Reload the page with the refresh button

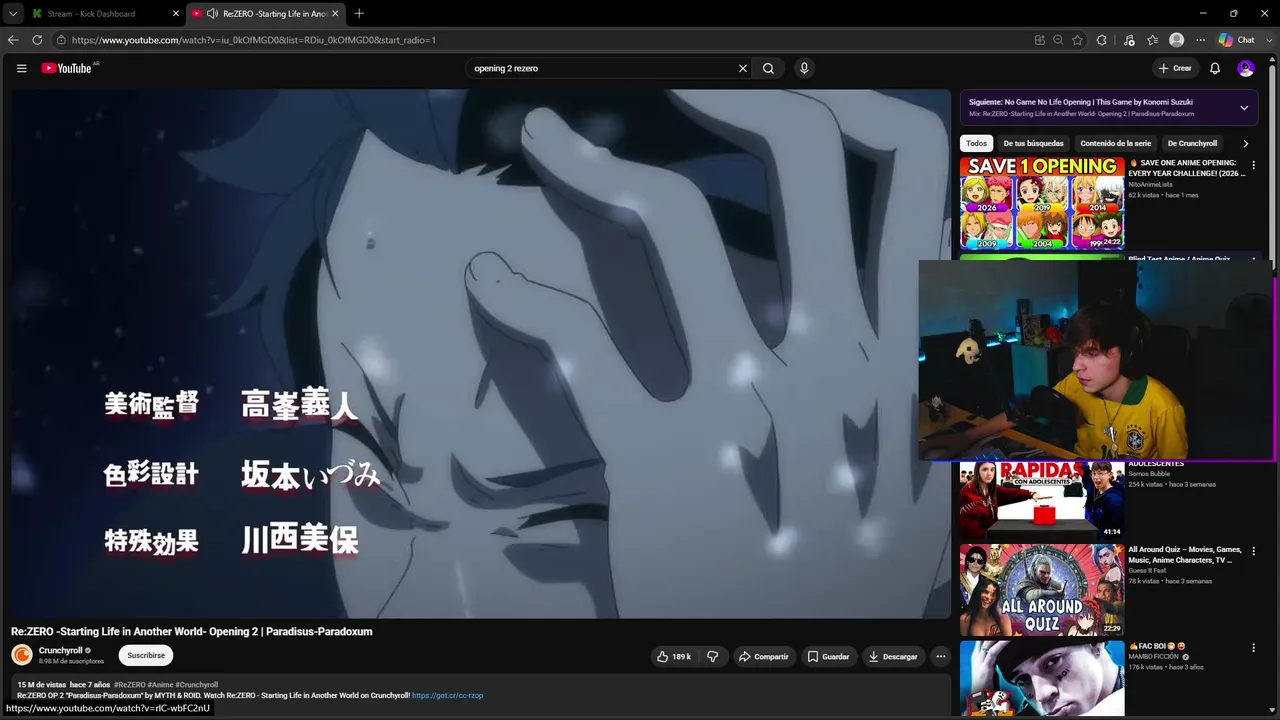(x=37, y=40)
